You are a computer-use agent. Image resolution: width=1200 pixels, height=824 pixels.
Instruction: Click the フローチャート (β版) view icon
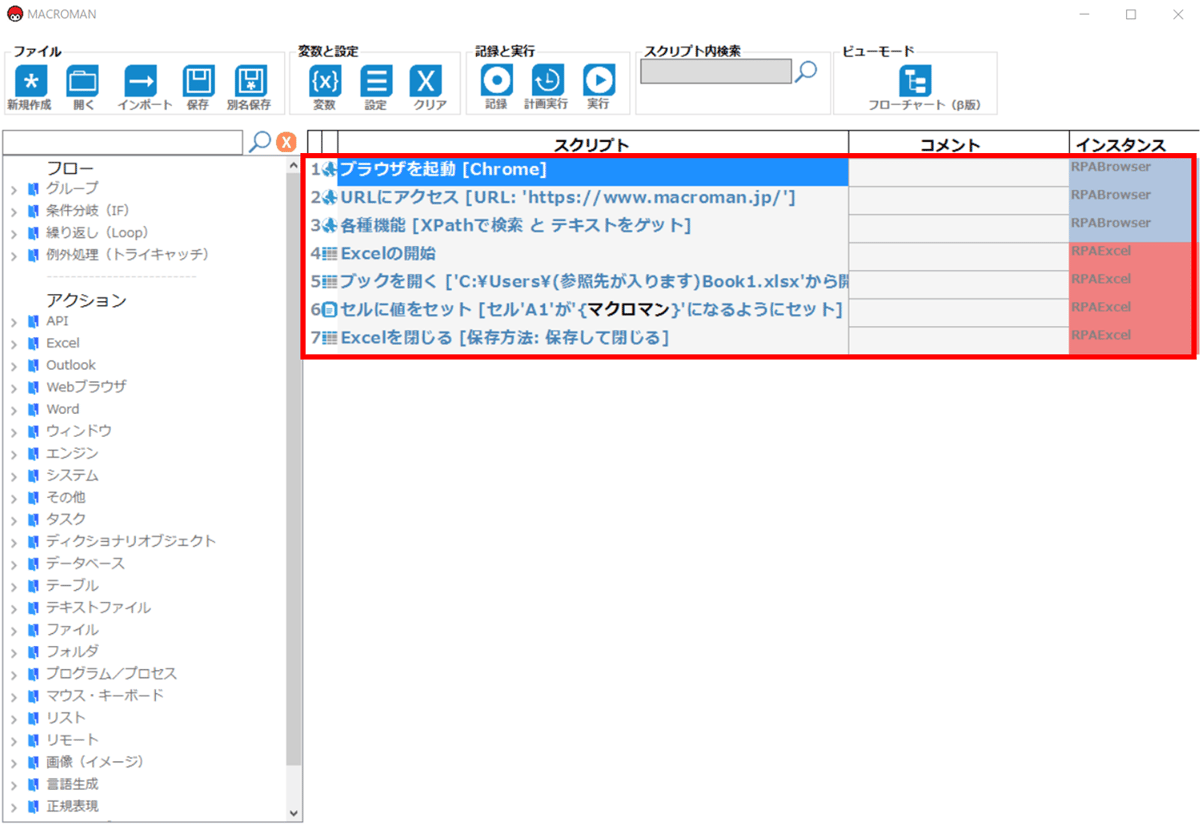tap(915, 80)
